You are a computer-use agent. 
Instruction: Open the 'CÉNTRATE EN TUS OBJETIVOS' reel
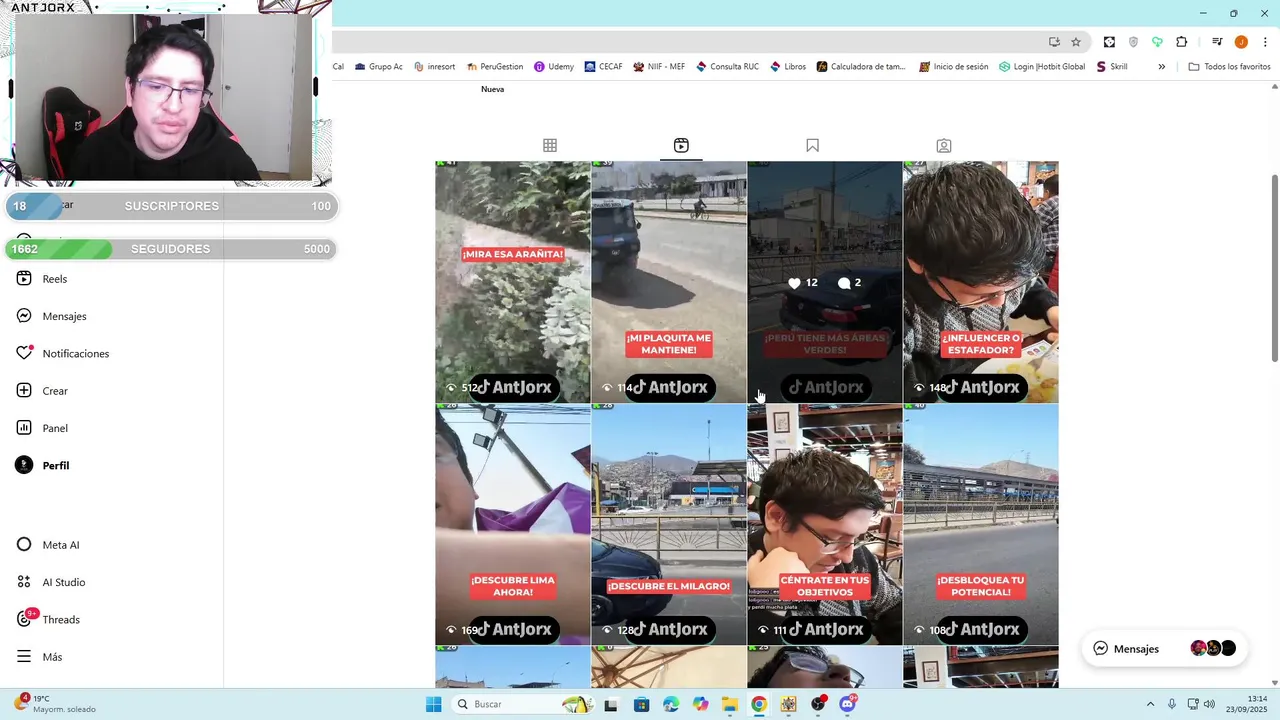825,525
